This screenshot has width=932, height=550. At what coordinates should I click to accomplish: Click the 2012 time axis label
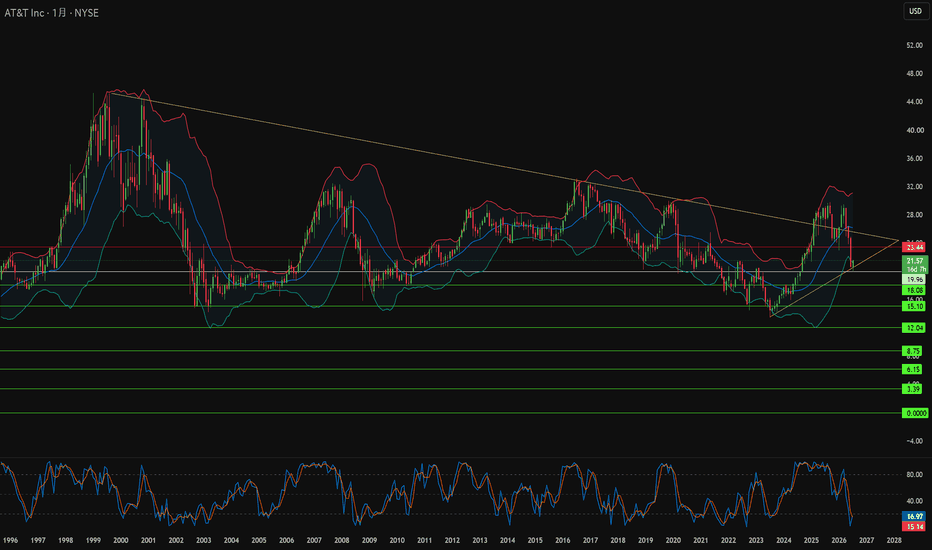pyautogui.click(x=452, y=540)
